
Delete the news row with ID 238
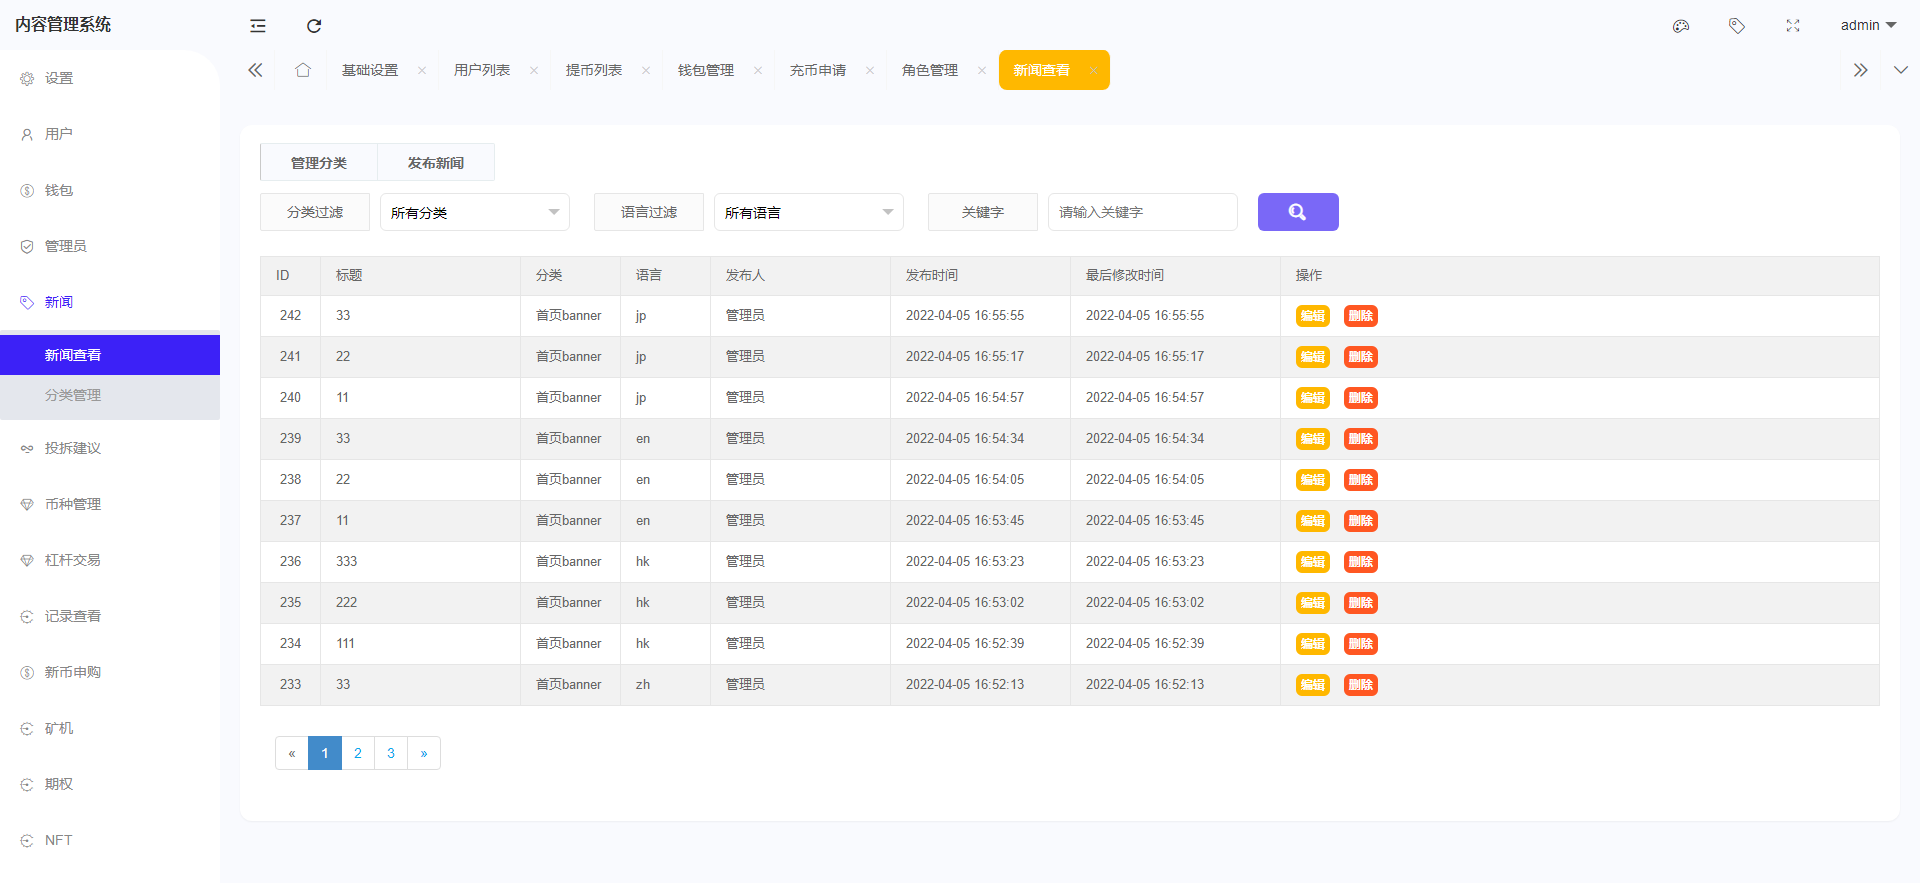pos(1360,480)
